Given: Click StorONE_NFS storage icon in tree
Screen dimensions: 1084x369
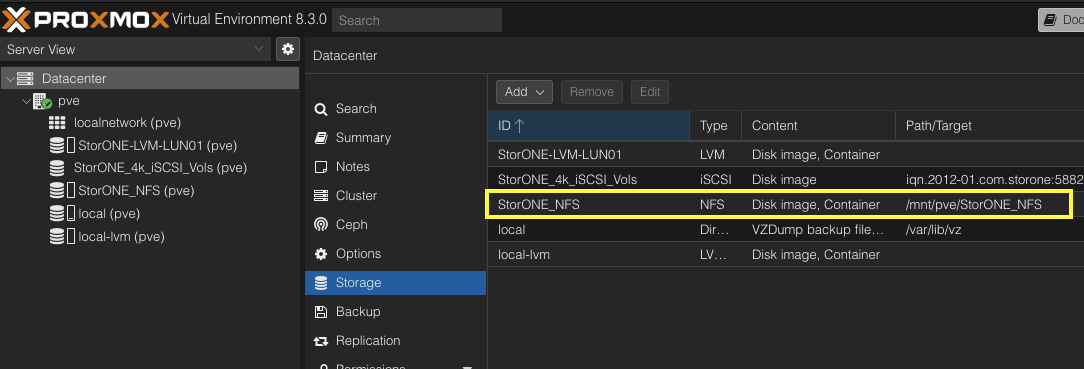Looking at the screenshot, I should point(62,190).
